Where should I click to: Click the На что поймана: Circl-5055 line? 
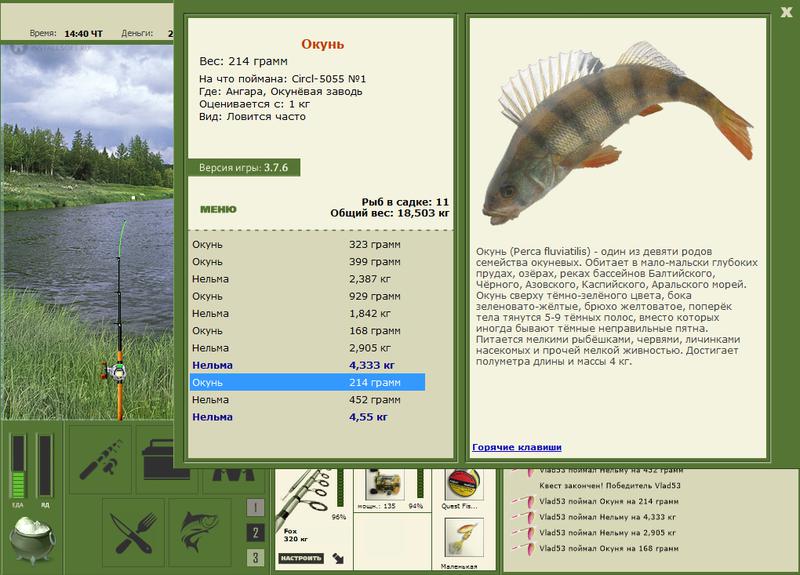(283, 79)
